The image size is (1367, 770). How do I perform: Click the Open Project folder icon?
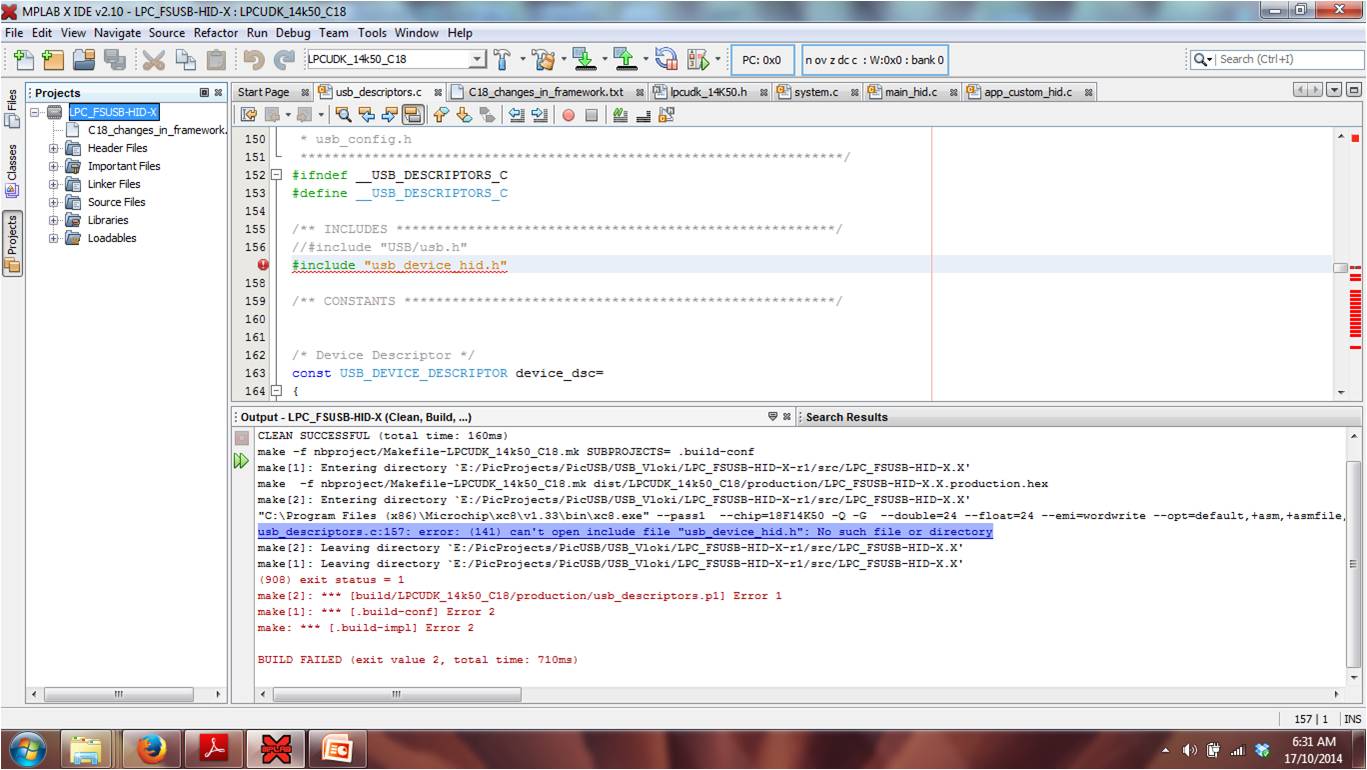[84, 59]
